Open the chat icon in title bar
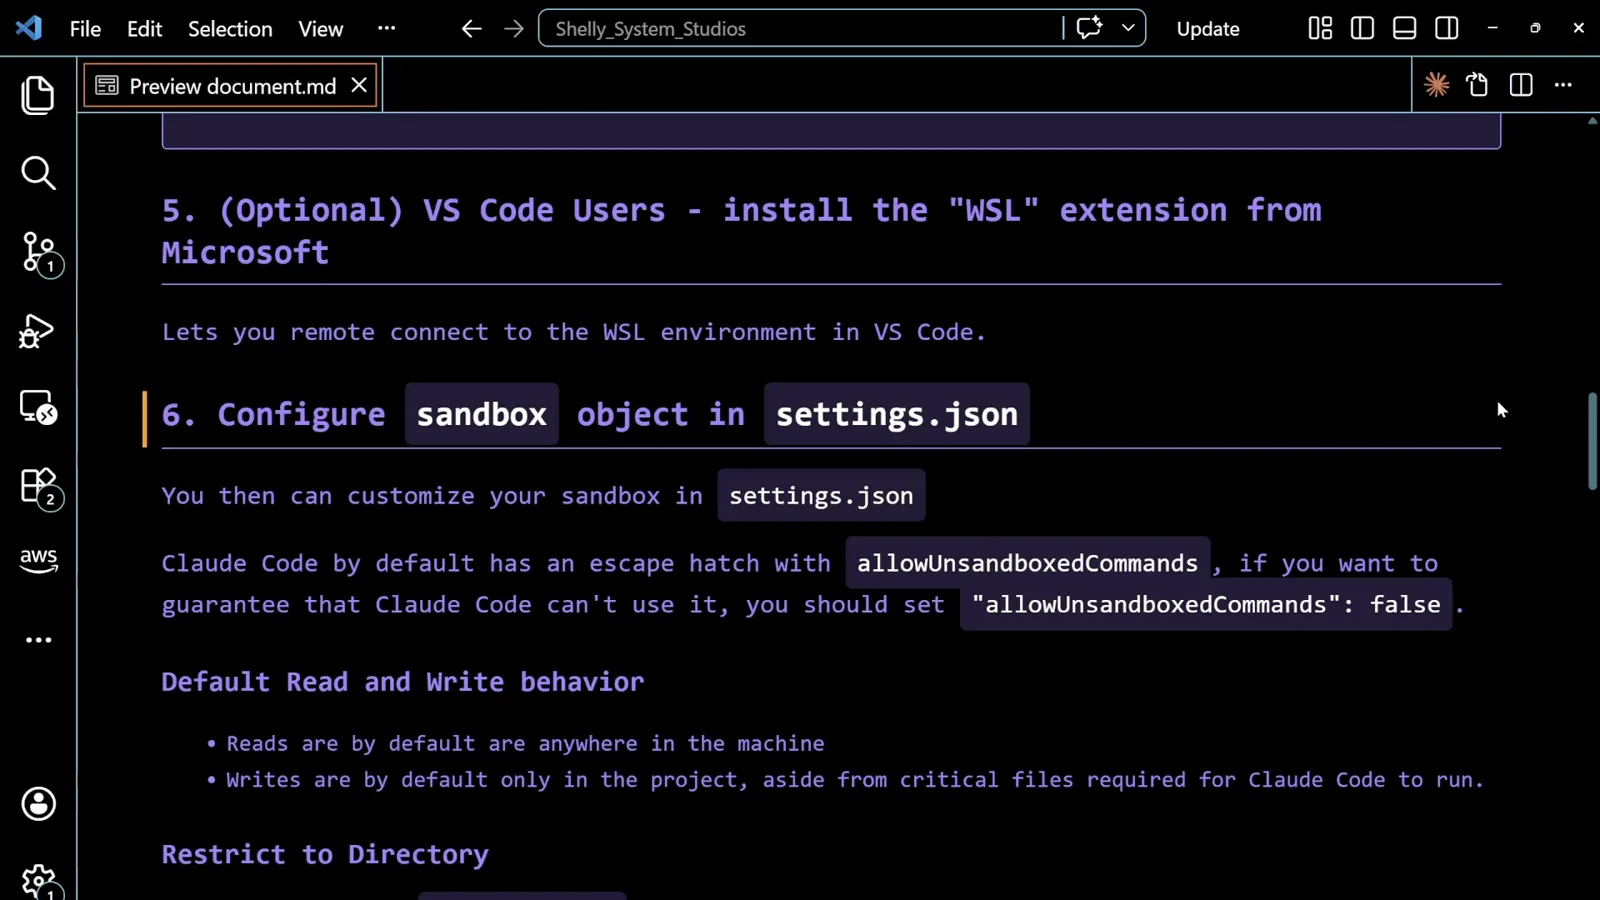This screenshot has height=900, width=1600. pyautogui.click(x=1089, y=28)
